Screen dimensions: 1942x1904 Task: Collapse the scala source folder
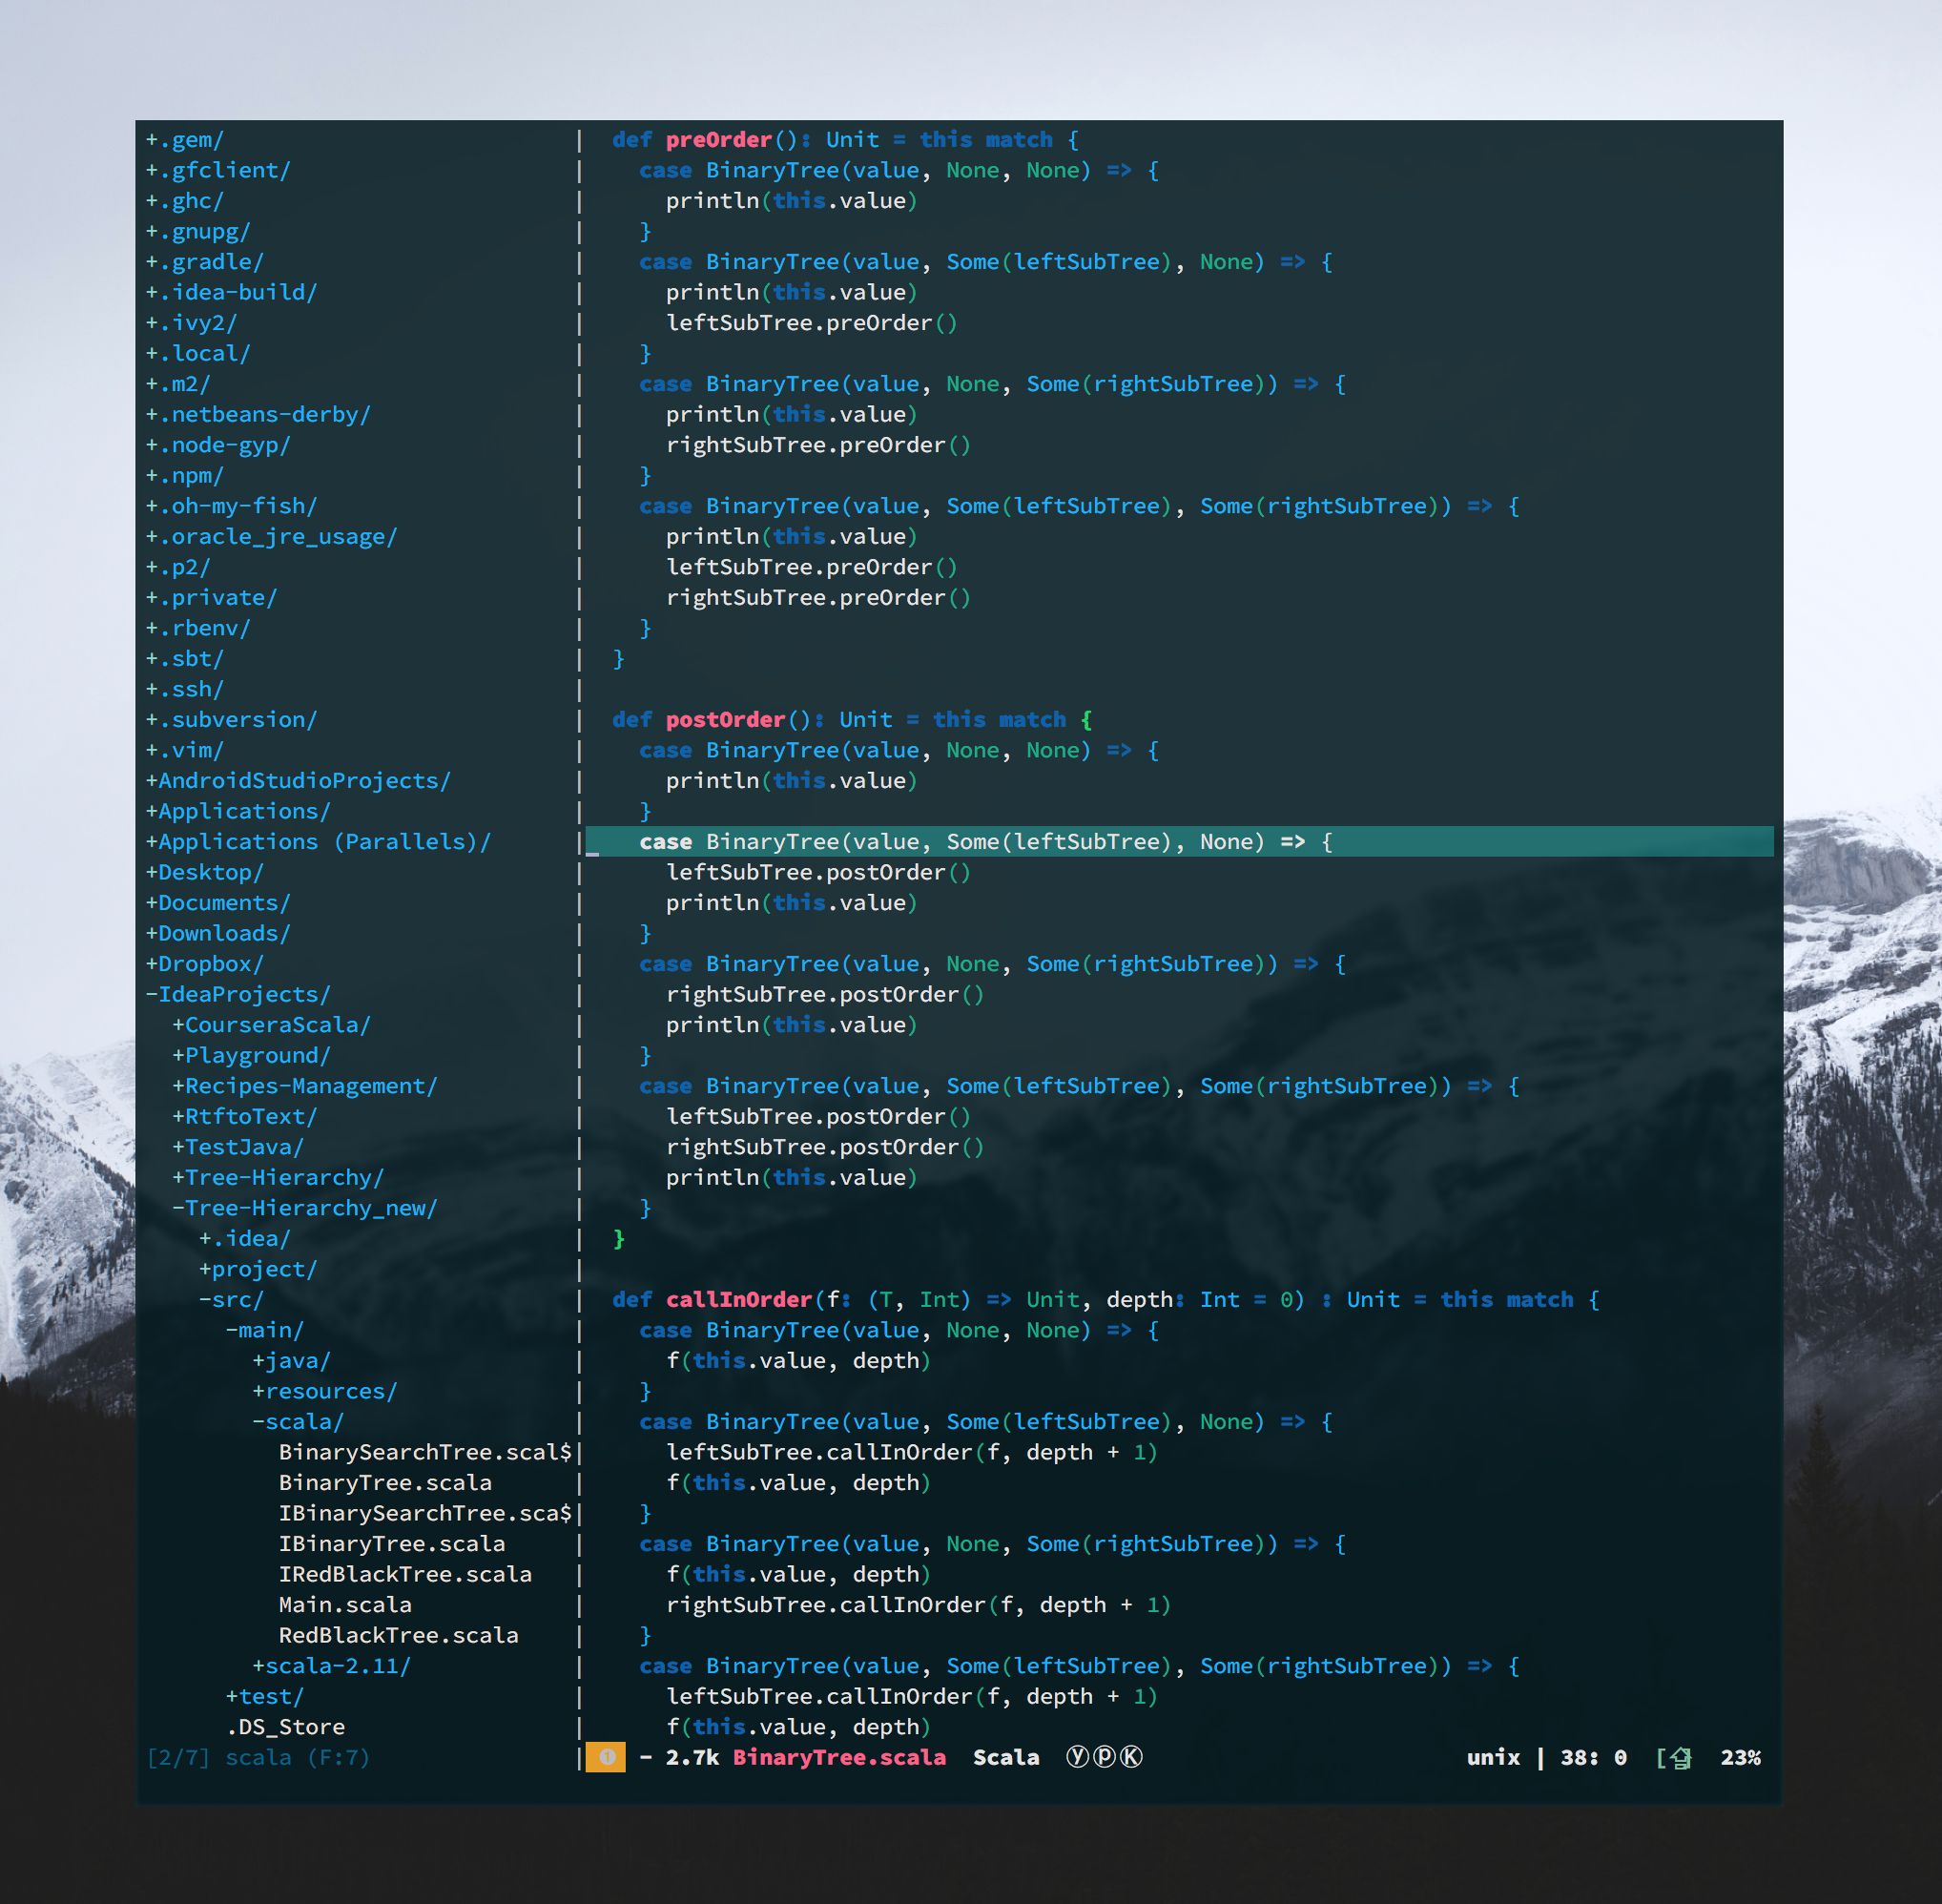click(298, 1421)
